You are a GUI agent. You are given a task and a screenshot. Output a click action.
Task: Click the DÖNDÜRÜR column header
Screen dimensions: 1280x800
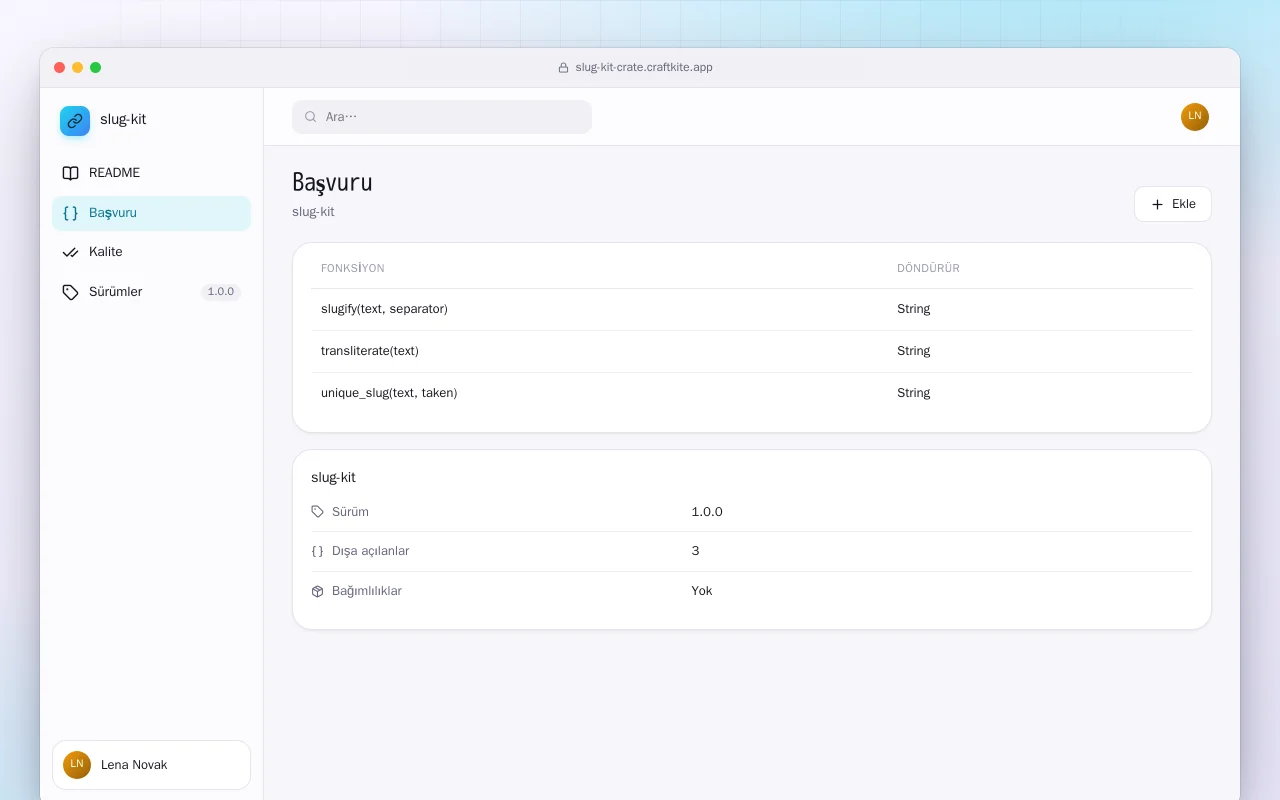[928, 269]
